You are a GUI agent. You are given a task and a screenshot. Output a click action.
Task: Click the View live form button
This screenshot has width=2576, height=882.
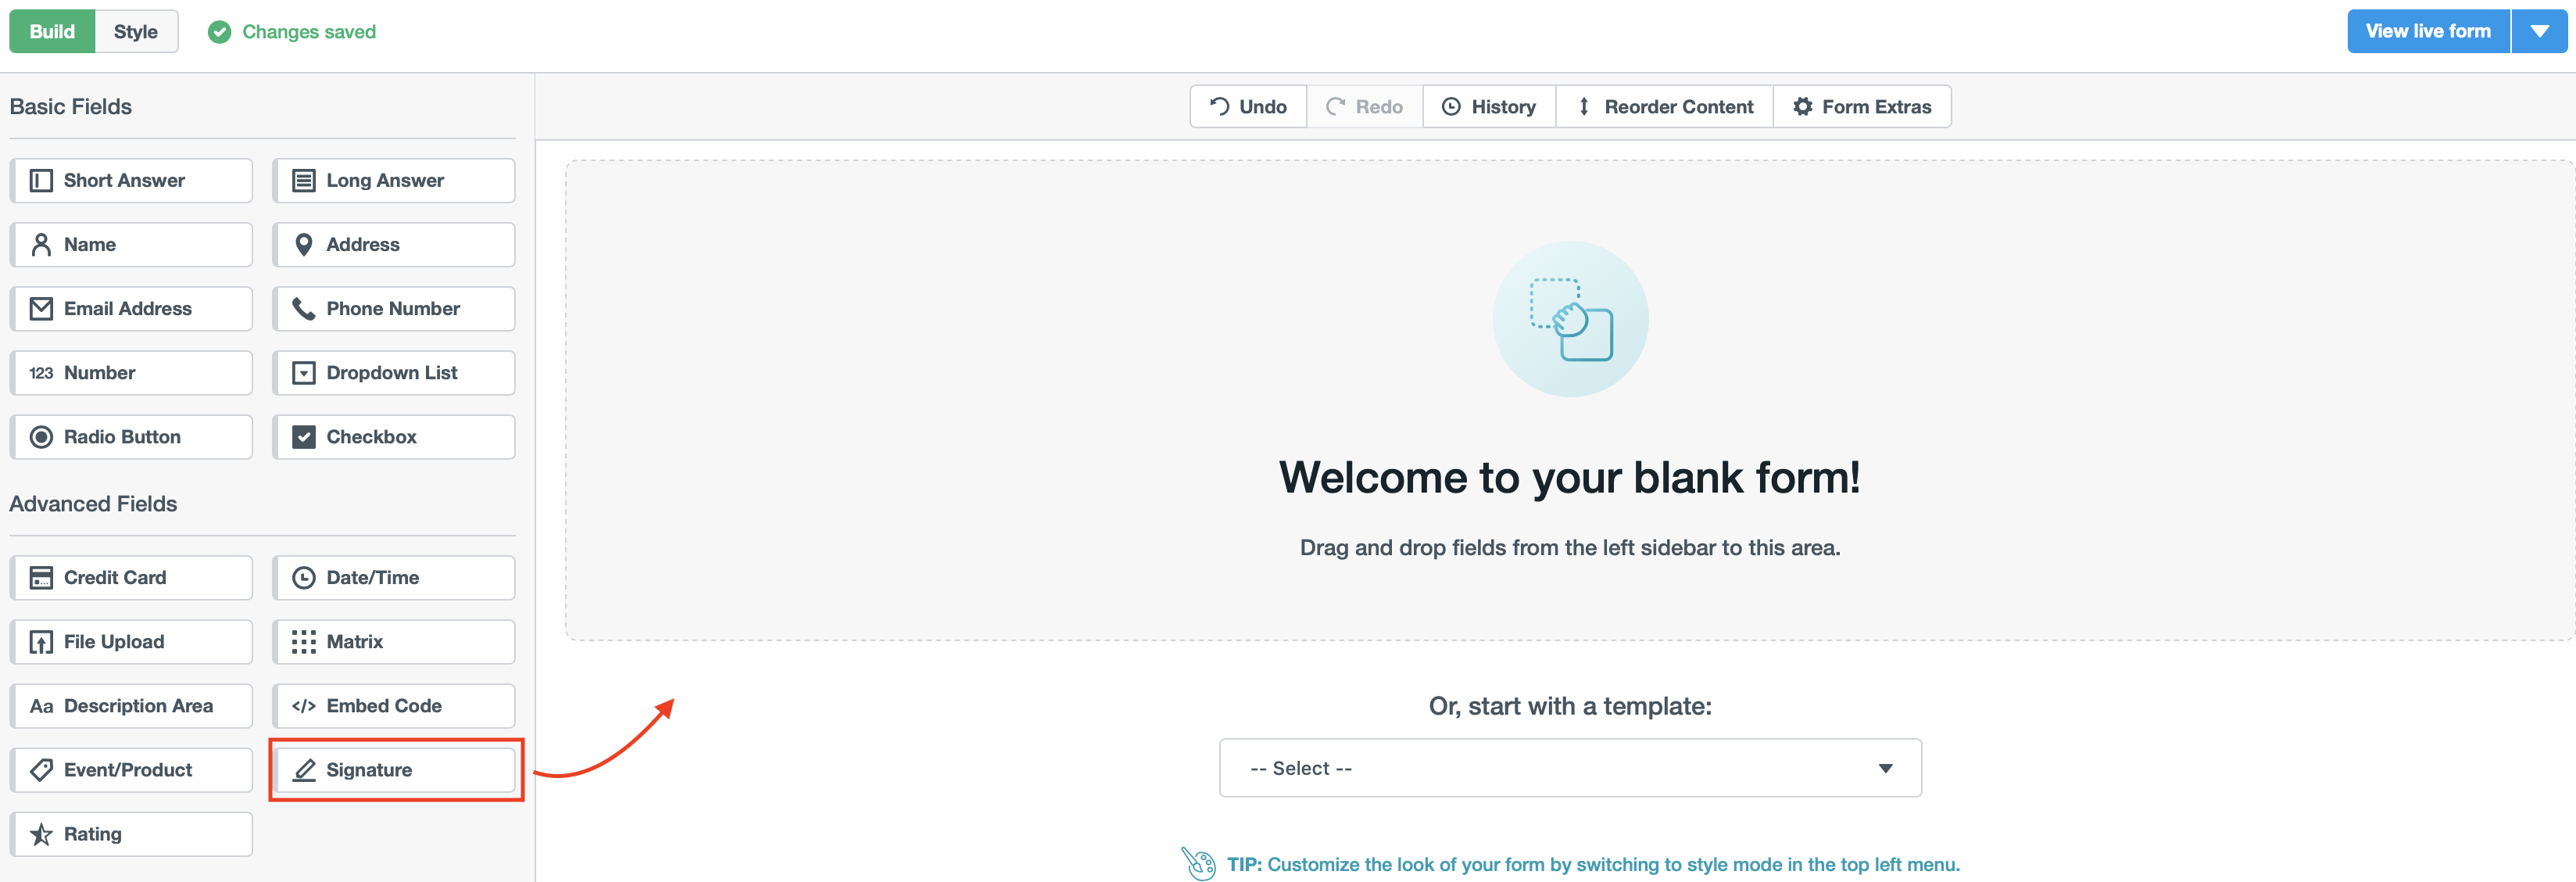pos(2428,31)
